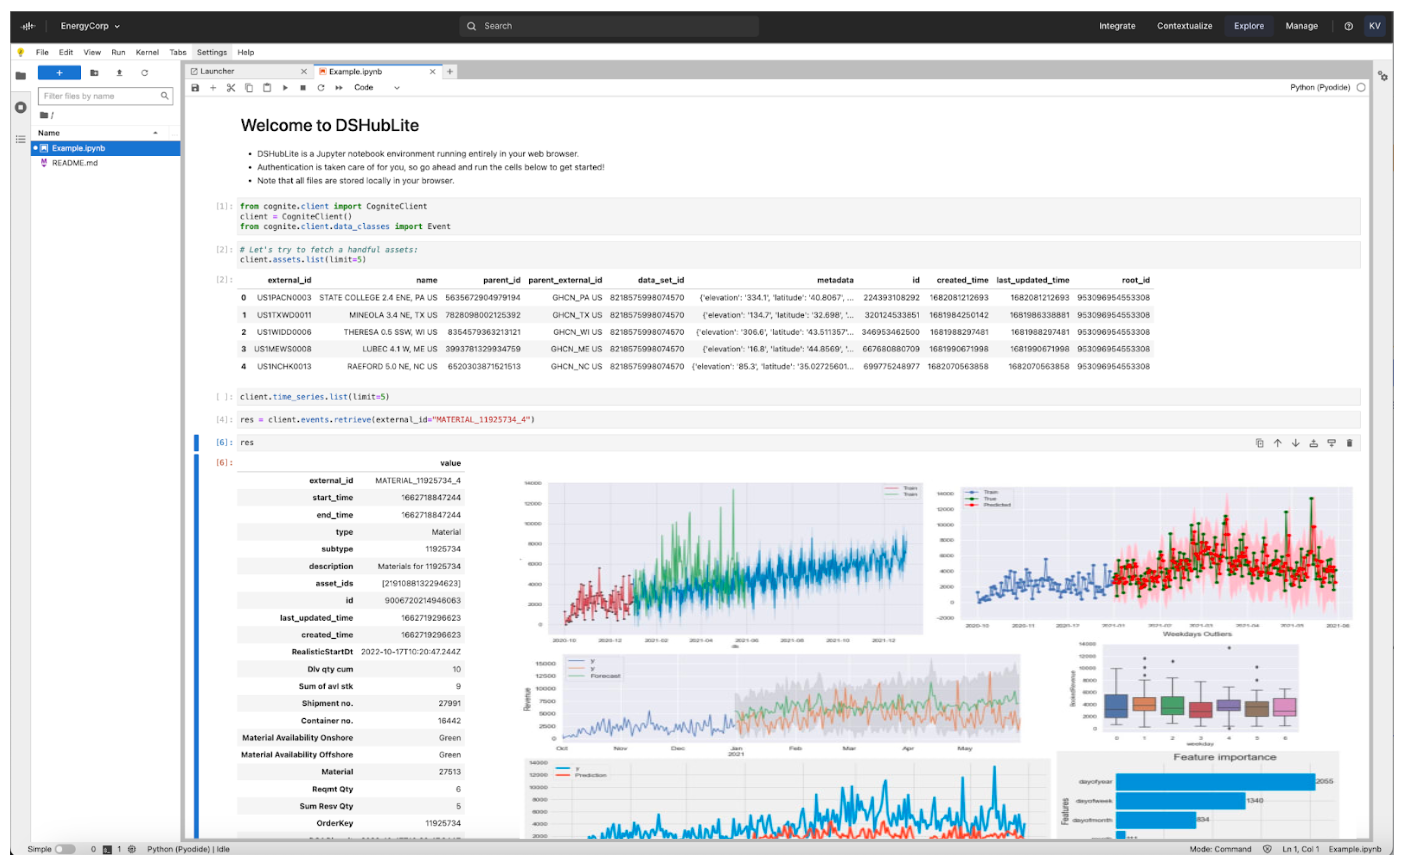
Task: Click the Feature importance chart
Action: pos(1198,795)
